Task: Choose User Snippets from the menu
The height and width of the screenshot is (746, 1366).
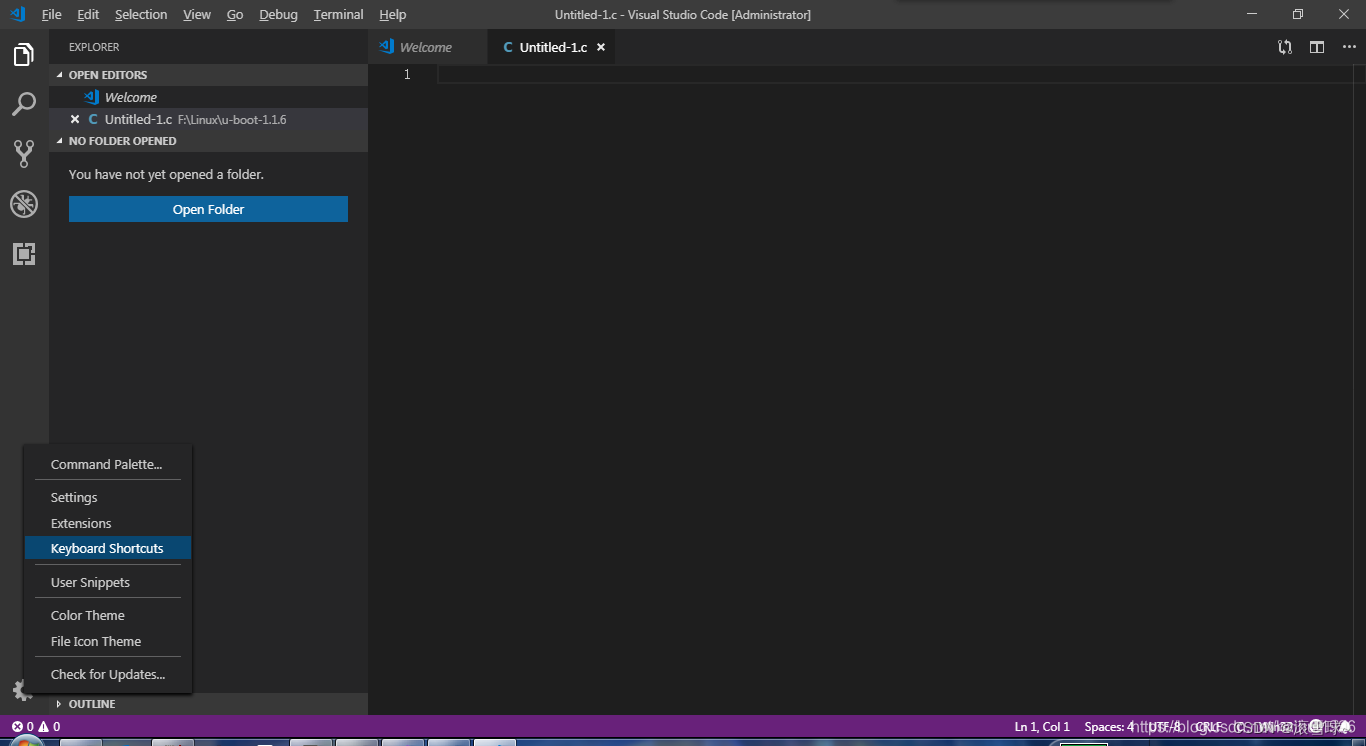Action: tap(108, 582)
